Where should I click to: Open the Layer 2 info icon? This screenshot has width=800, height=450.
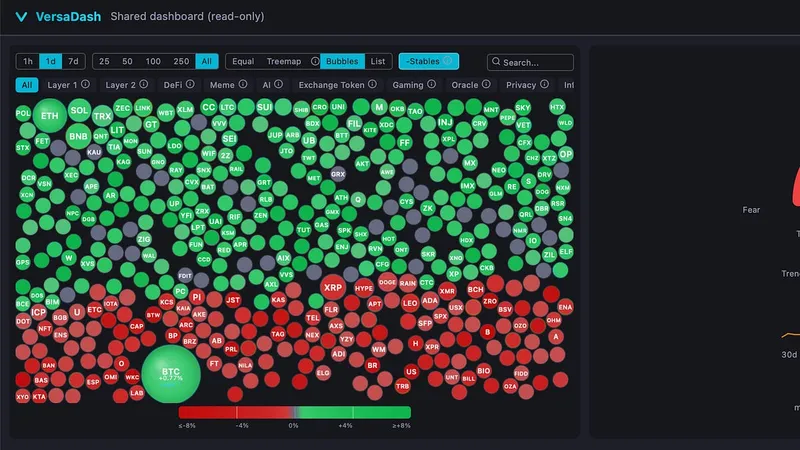pos(144,84)
